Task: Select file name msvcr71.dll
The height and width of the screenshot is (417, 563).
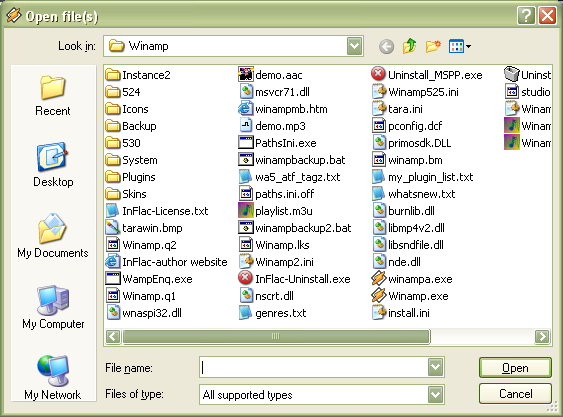Action: coord(282,92)
